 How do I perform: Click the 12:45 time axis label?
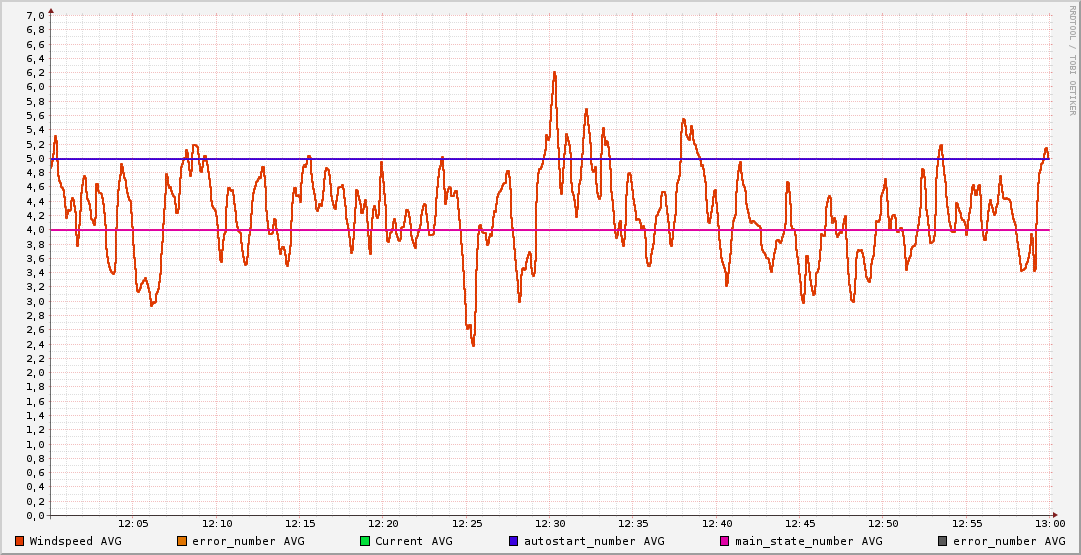(800, 524)
